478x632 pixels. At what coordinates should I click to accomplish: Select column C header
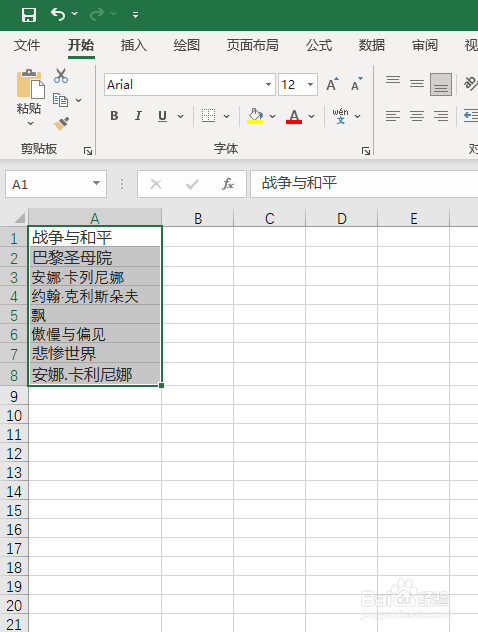pos(270,218)
